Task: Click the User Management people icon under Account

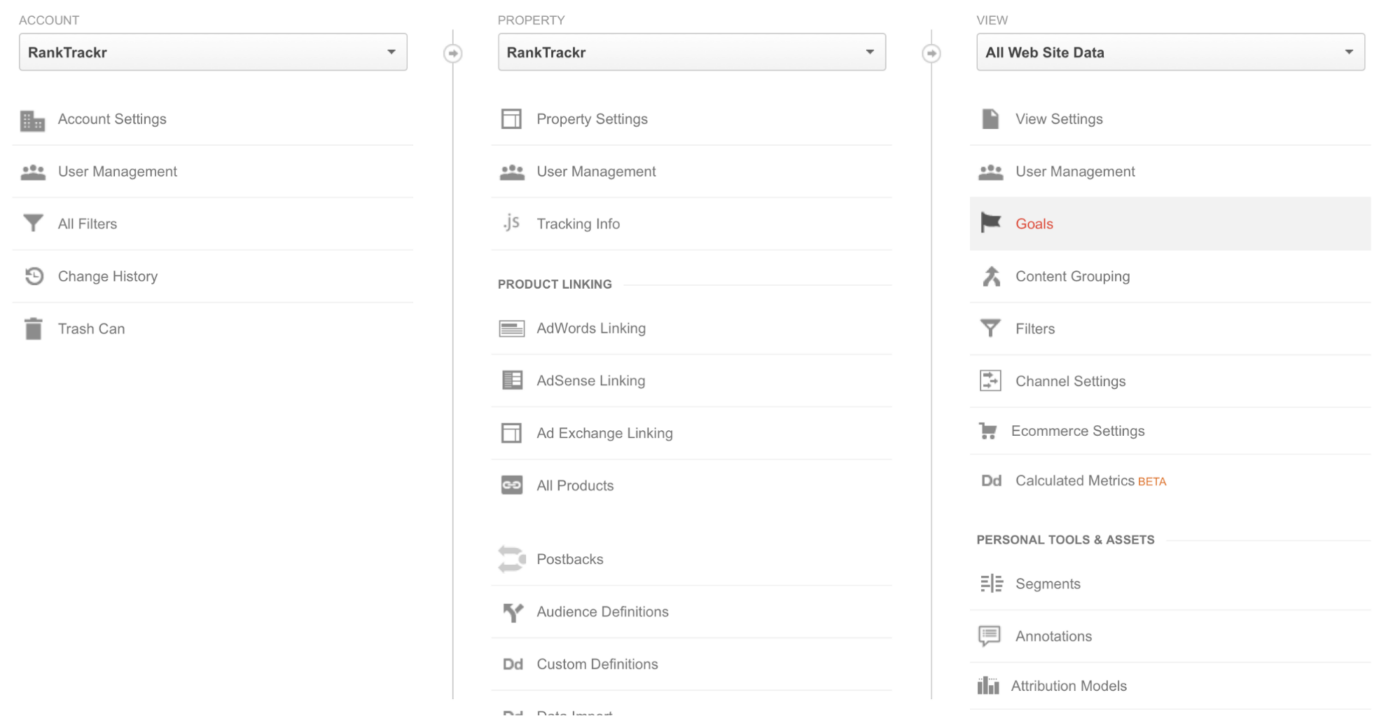Action: [33, 172]
